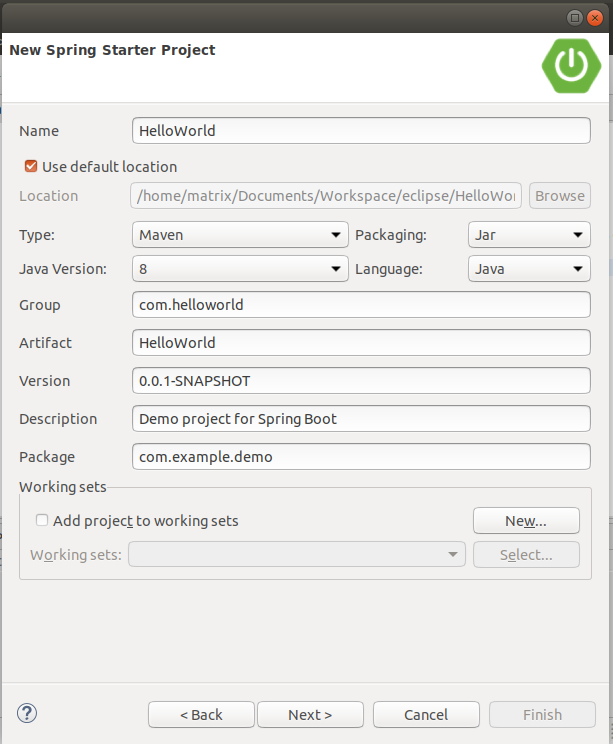The width and height of the screenshot is (613, 744).
Task: Focus the Description input field
Action: click(x=361, y=418)
